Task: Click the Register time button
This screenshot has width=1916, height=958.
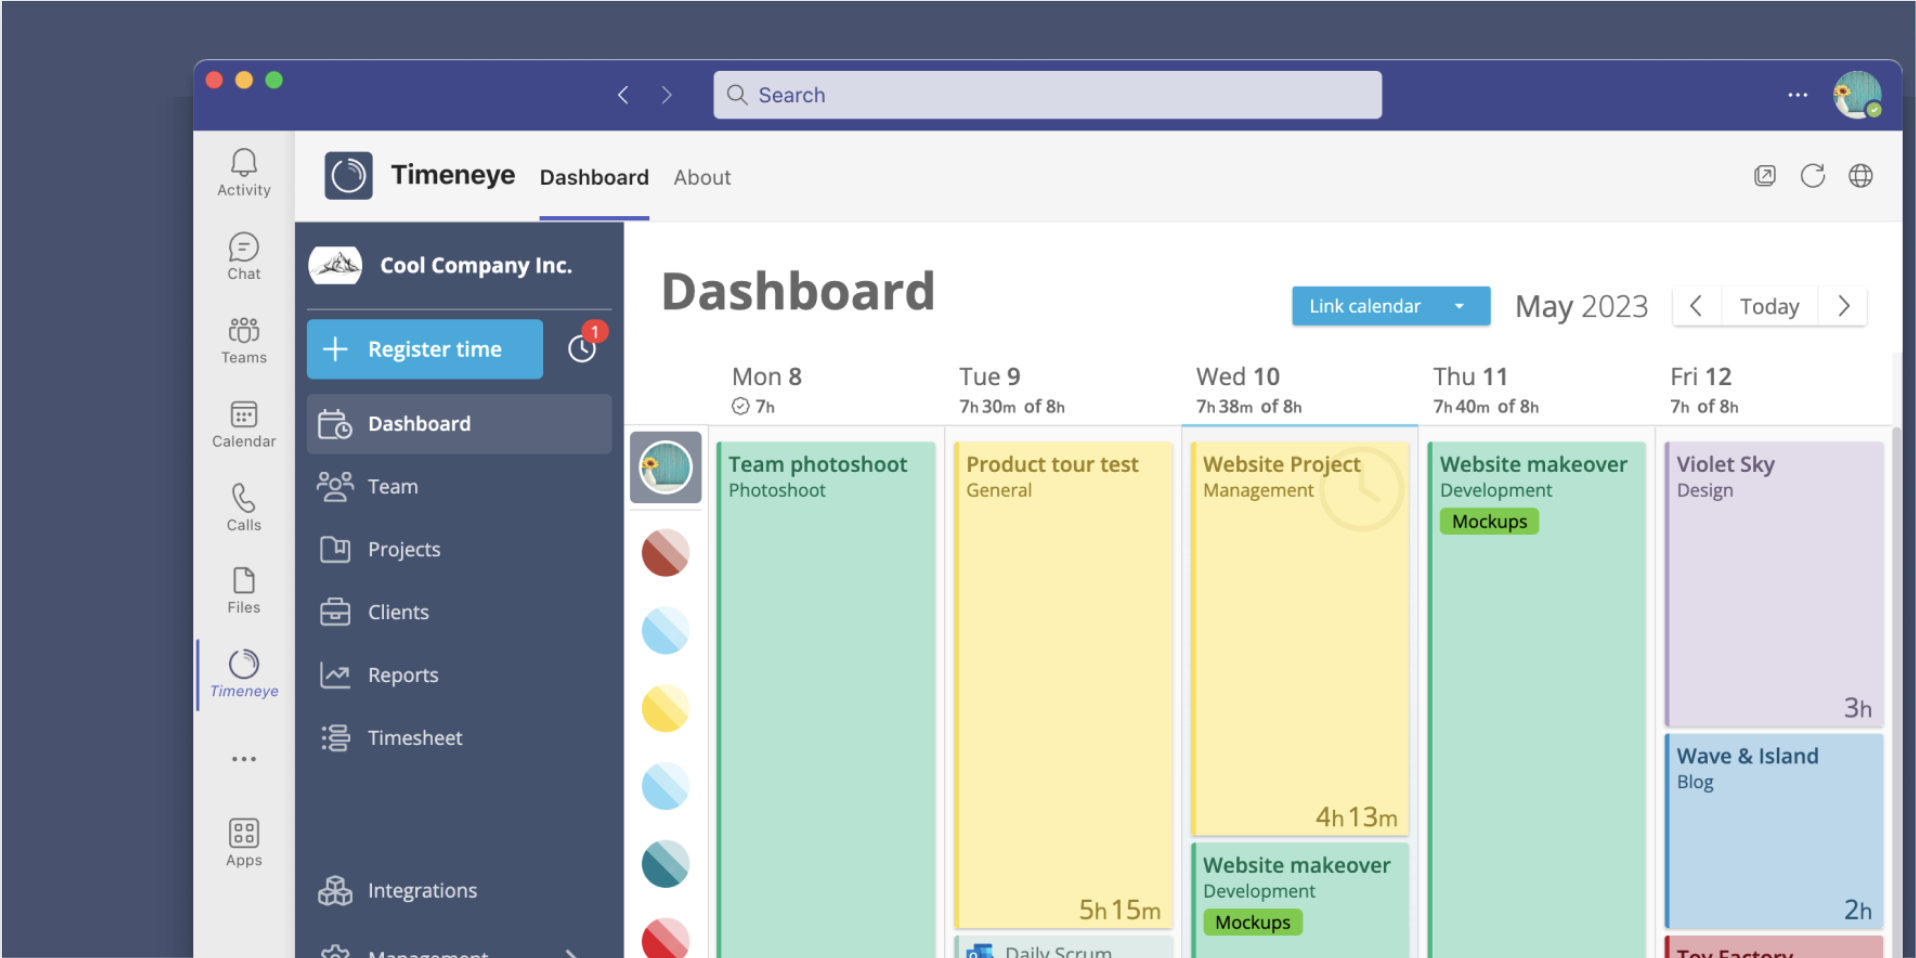Action: click(425, 349)
